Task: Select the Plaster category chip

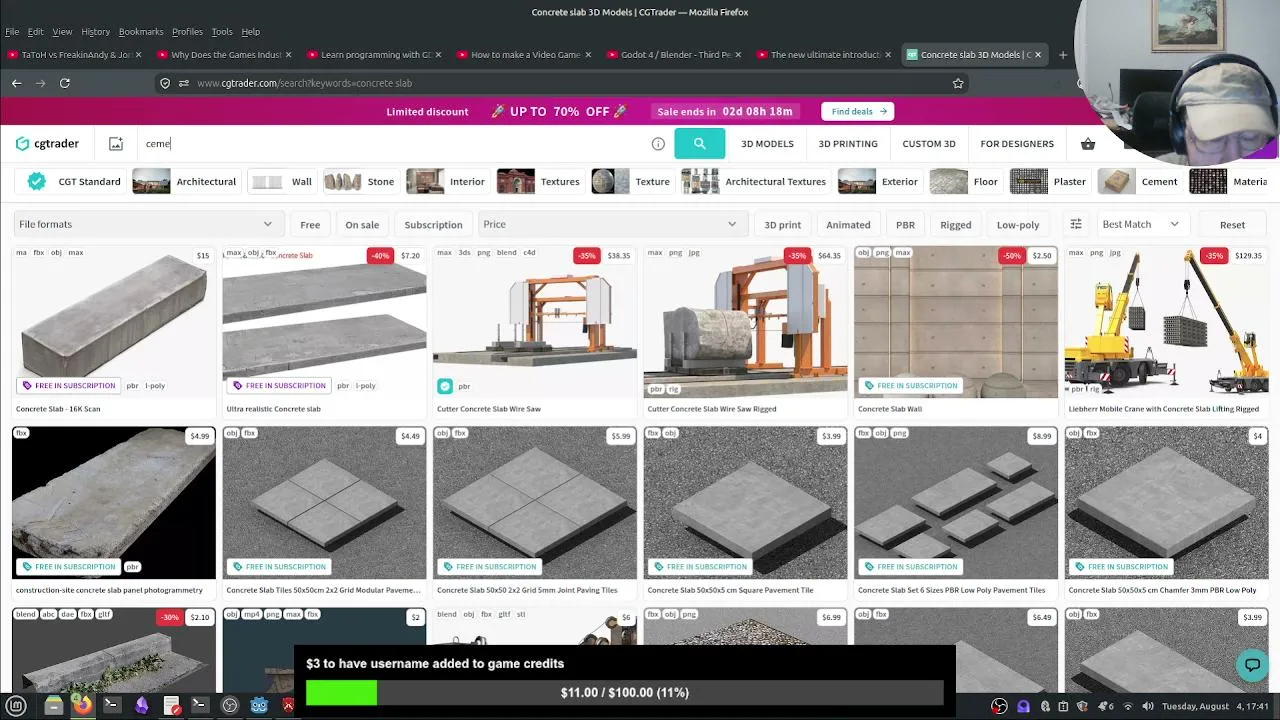Action: pyautogui.click(x=1048, y=182)
